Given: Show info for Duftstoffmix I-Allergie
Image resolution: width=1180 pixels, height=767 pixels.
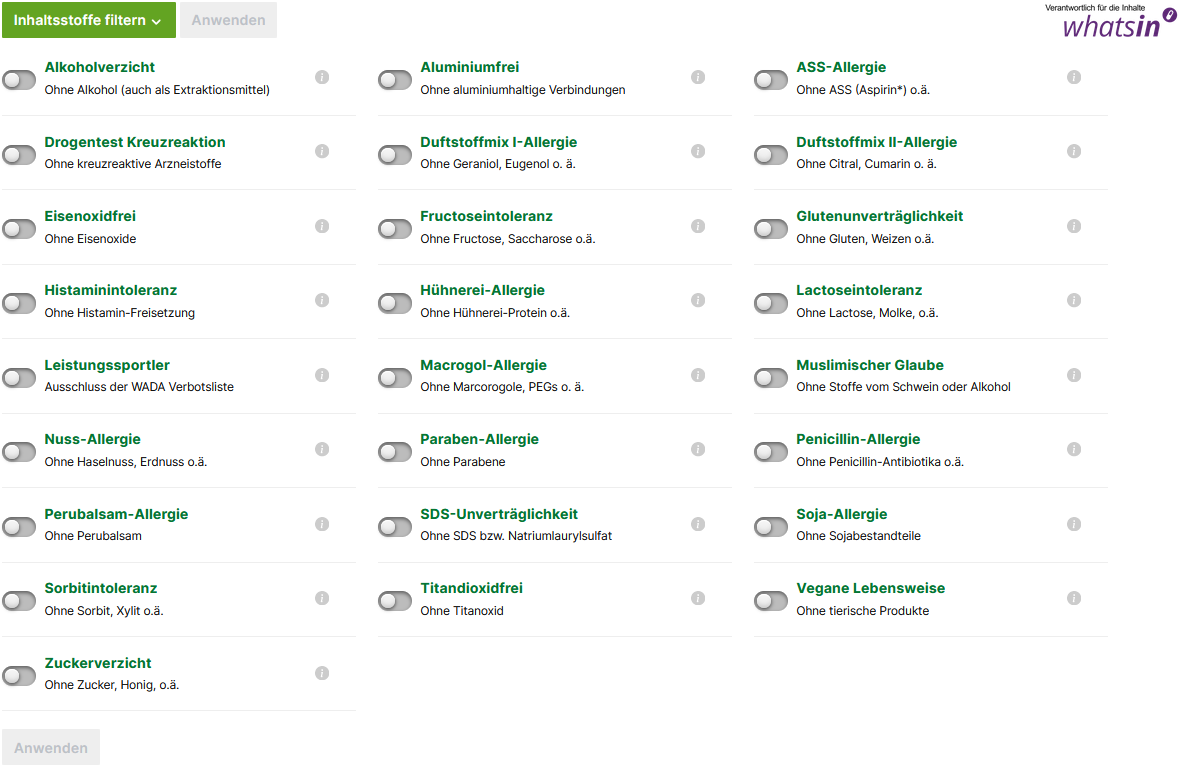Looking at the screenshot, I should (698, 151).
